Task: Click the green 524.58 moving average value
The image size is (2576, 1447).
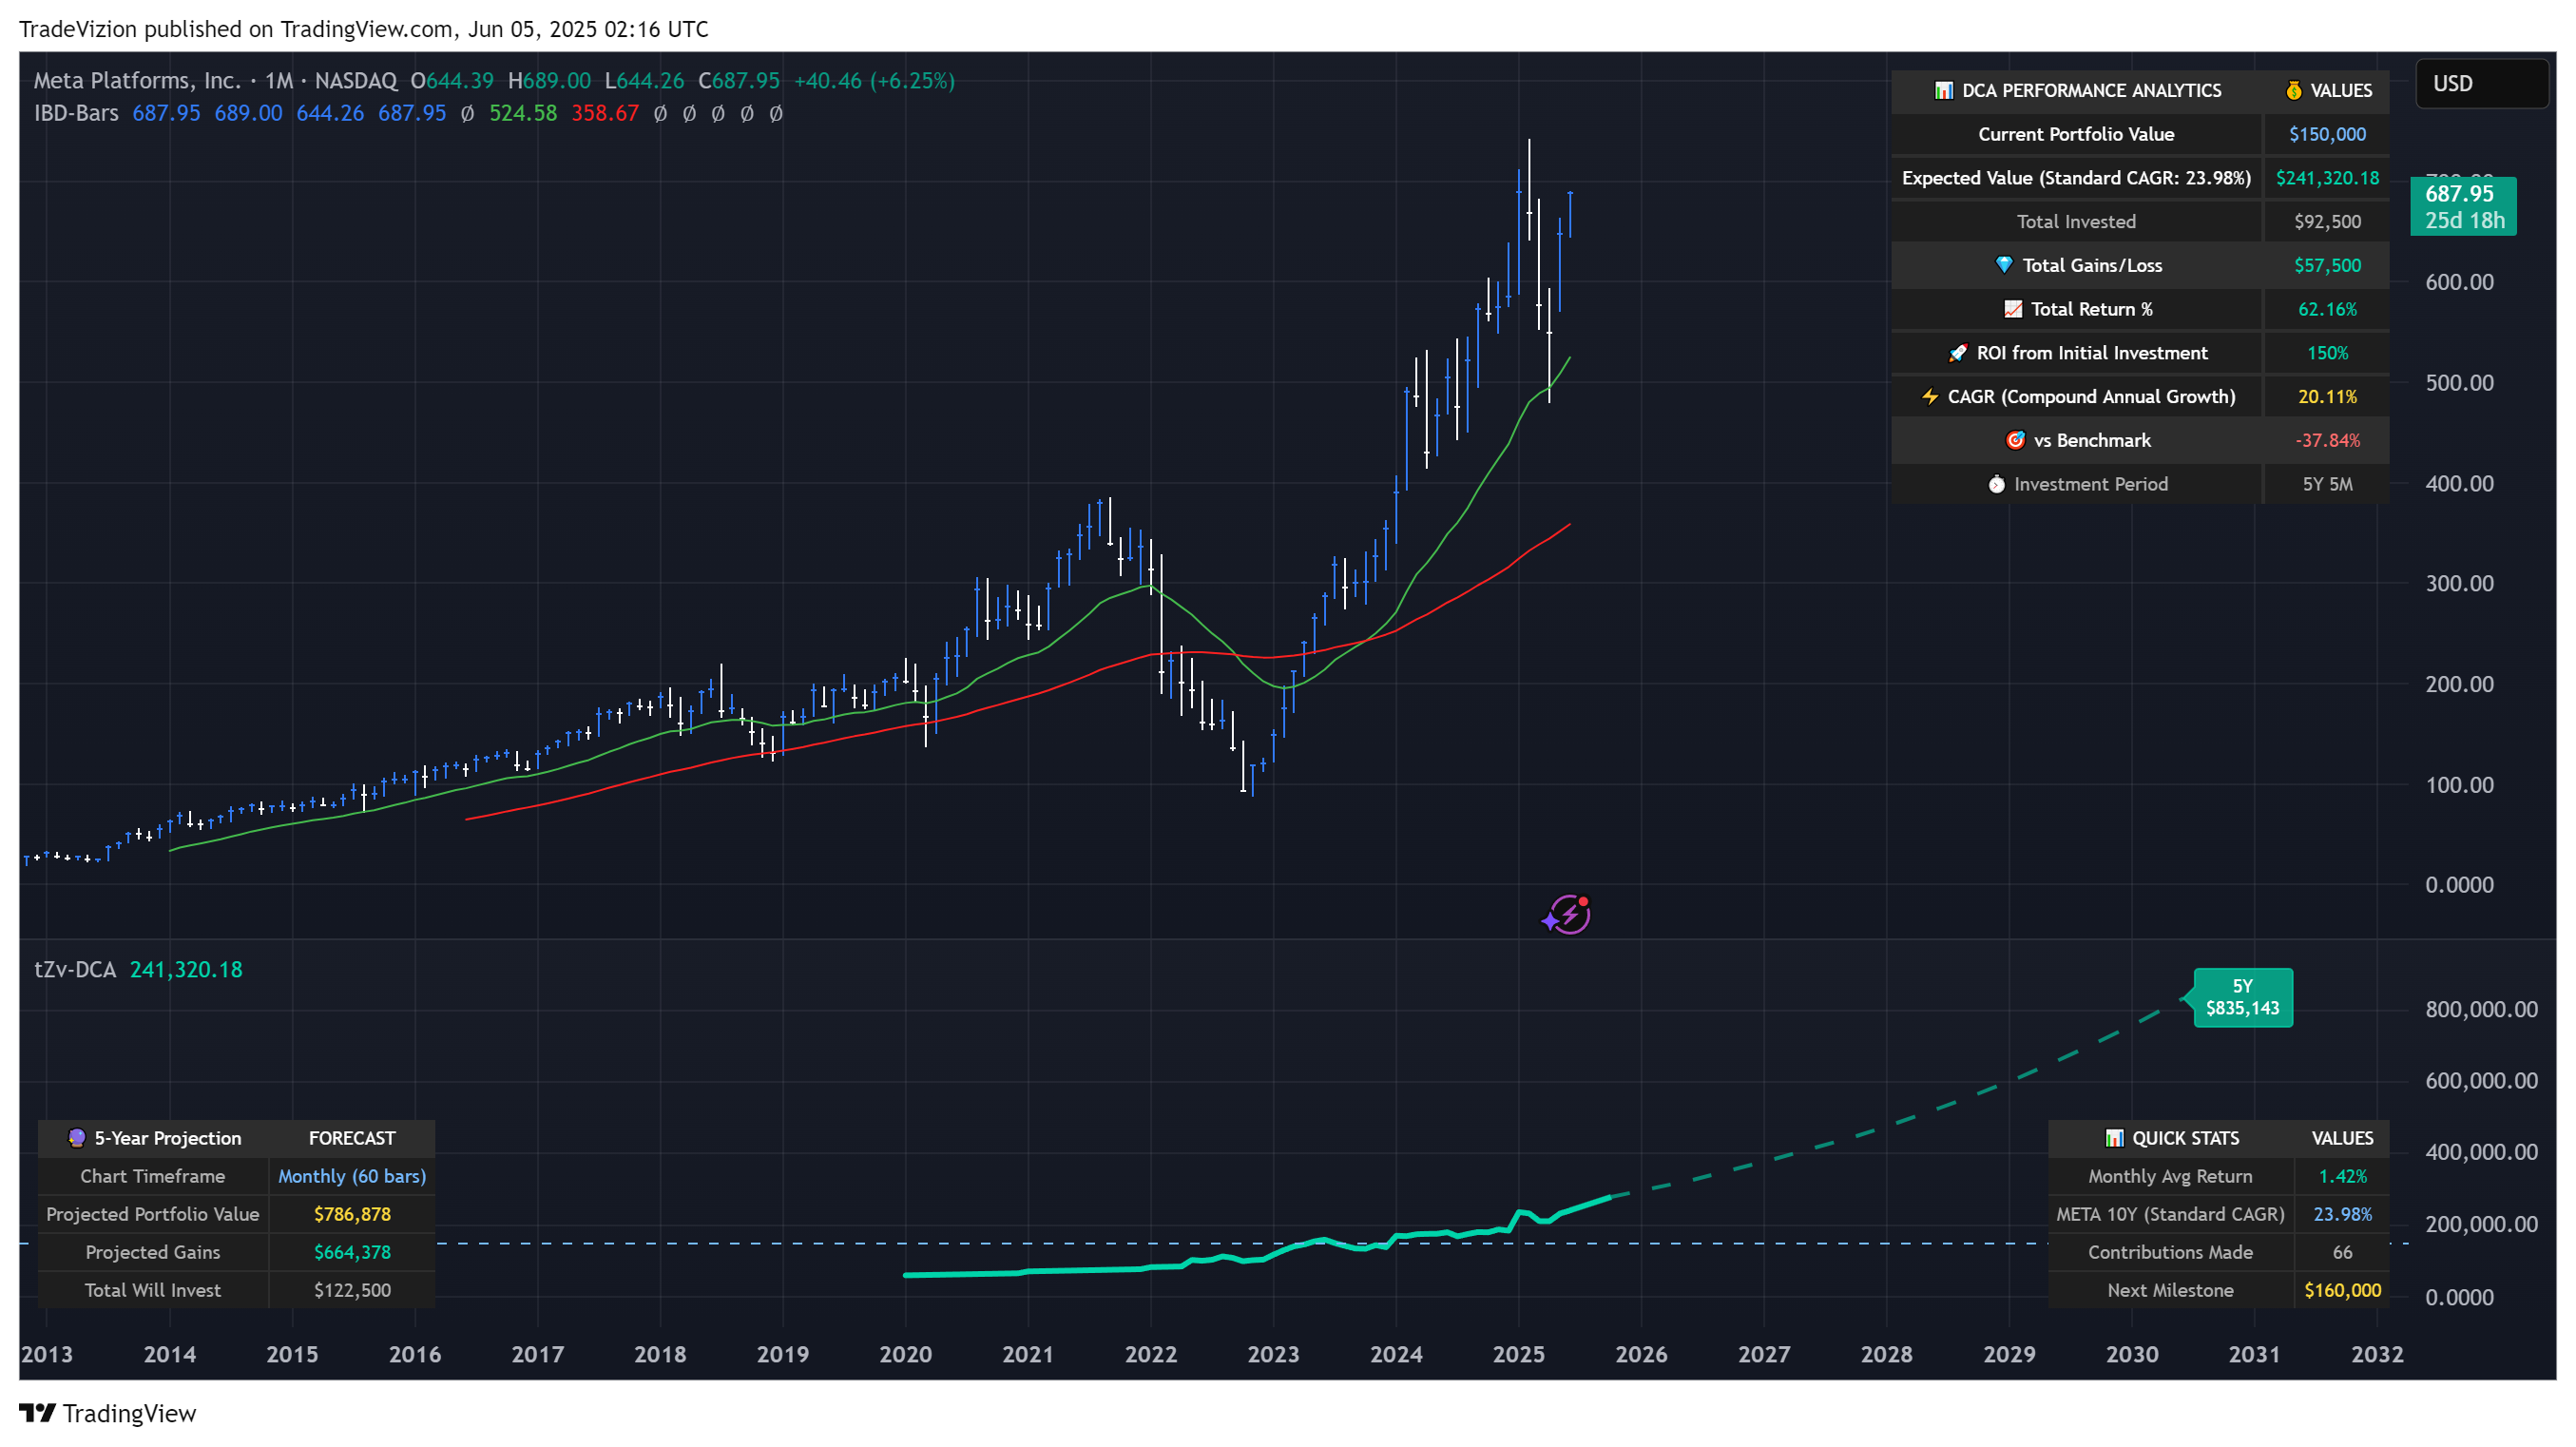Action: (x=522, y=113)
